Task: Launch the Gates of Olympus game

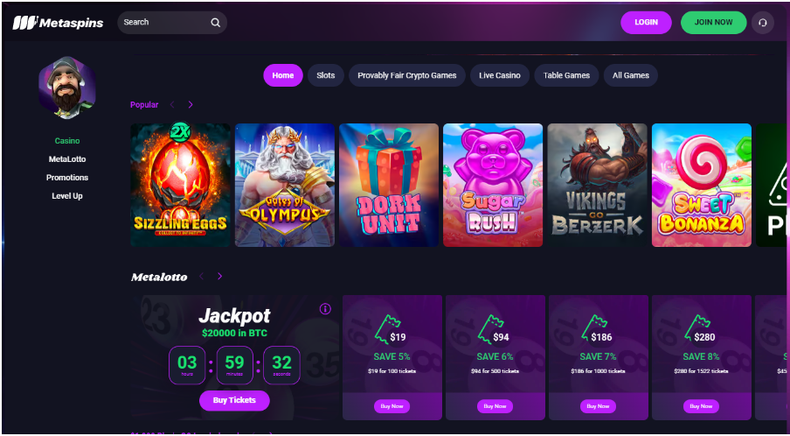Action: point(285,185)
